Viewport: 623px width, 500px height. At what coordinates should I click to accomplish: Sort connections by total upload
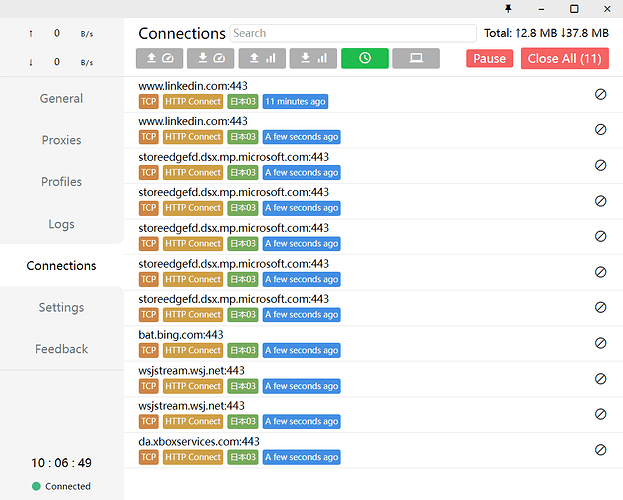262,59
